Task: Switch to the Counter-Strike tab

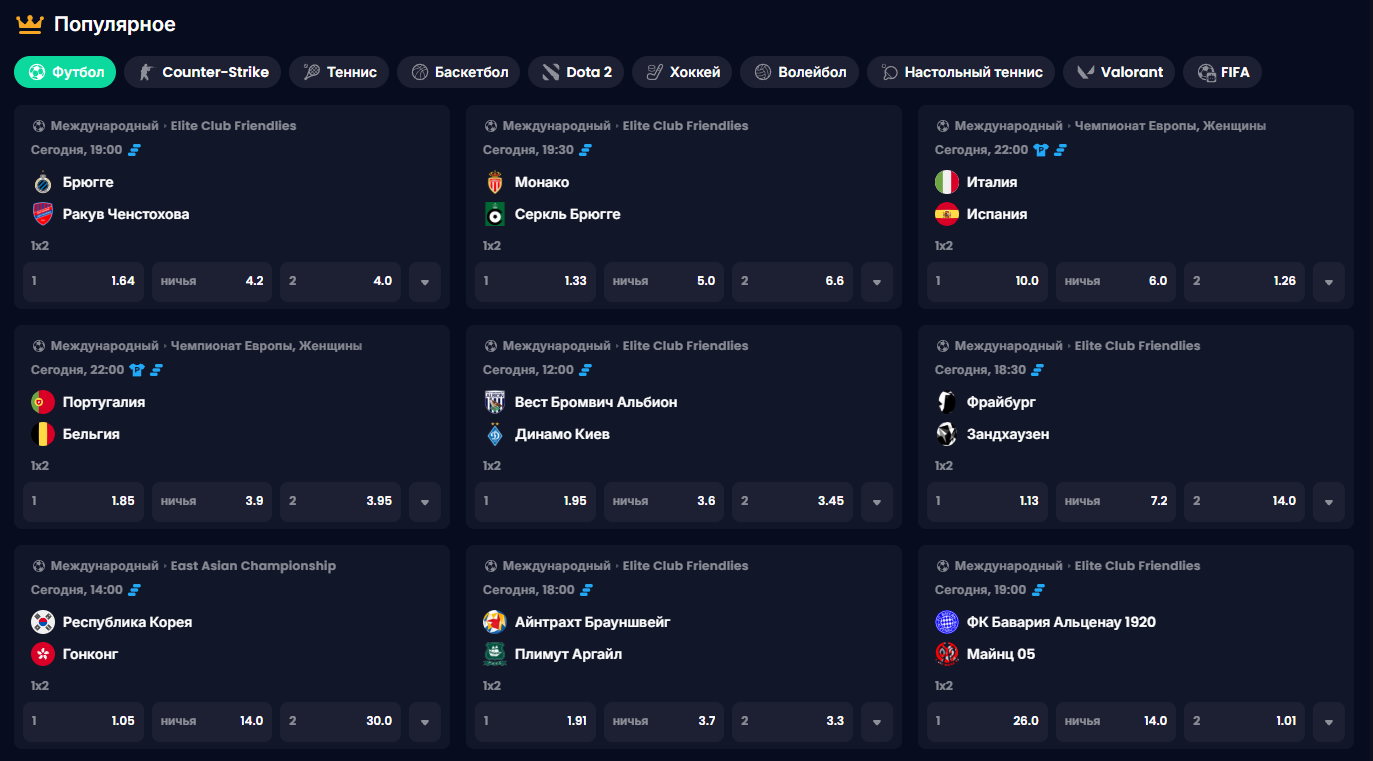Action: tap(203, 72)
